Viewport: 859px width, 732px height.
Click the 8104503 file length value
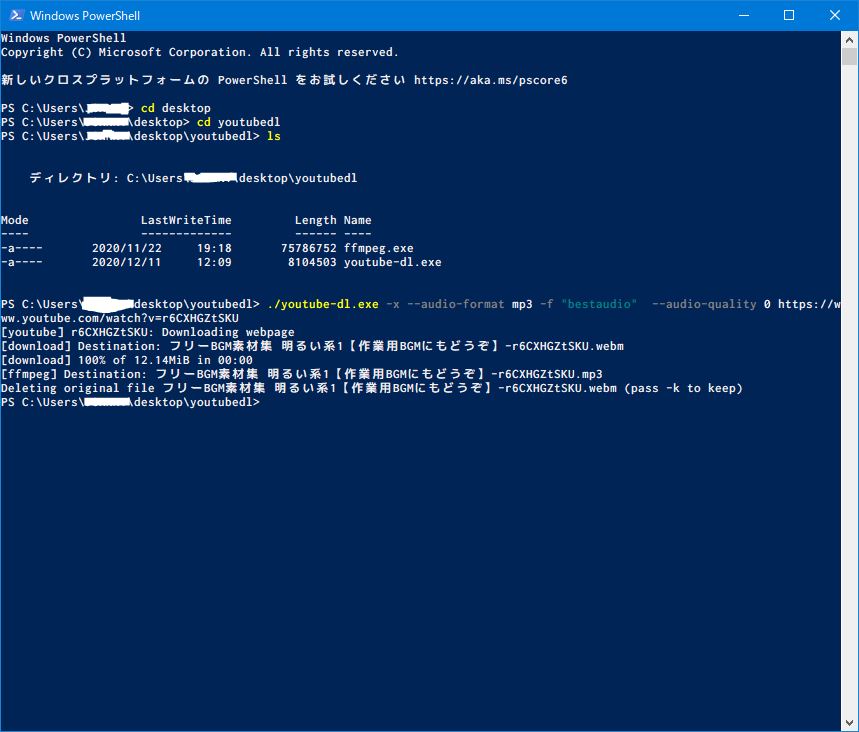coord(312,262)
